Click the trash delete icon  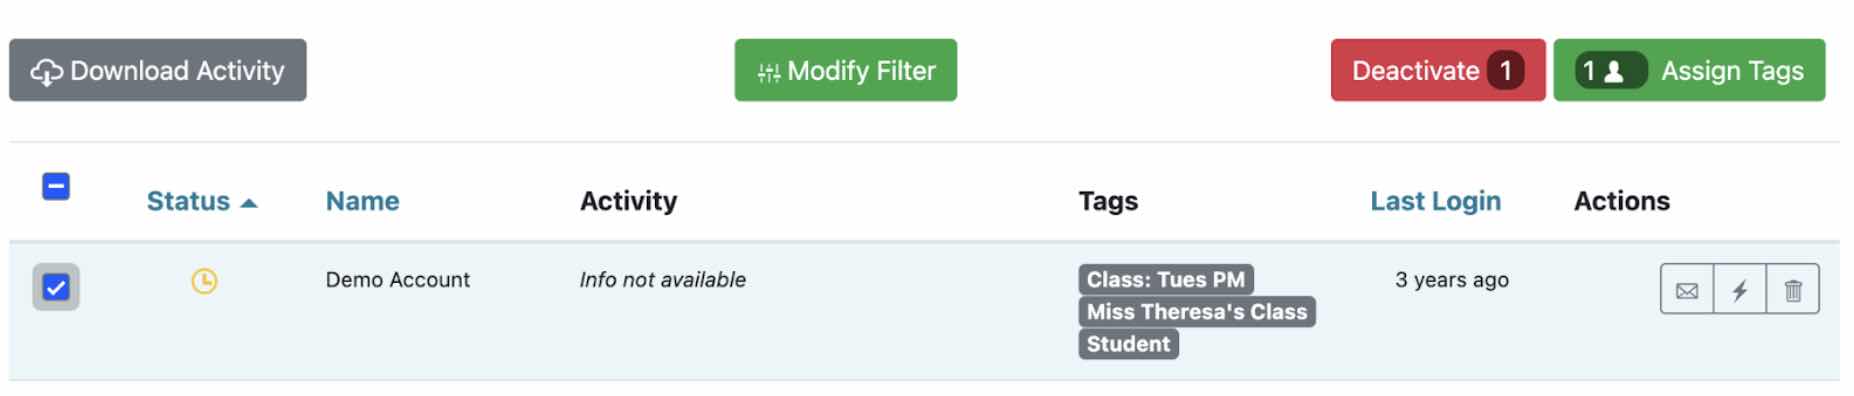1793,290
